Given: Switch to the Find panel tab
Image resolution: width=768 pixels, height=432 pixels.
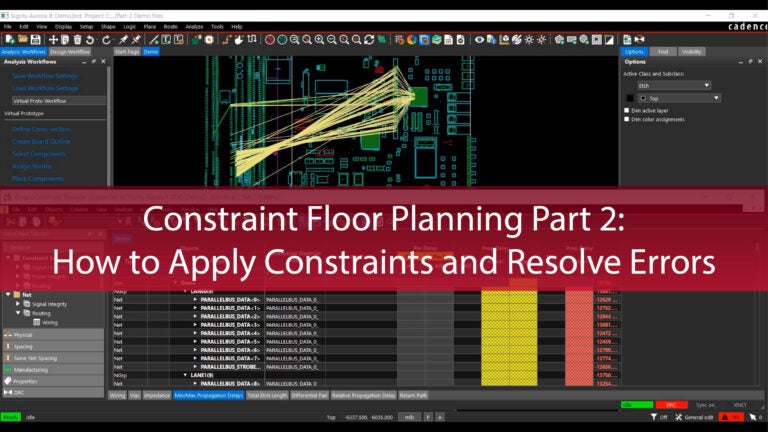Looking at the screenshot, I should coord(663,52).
